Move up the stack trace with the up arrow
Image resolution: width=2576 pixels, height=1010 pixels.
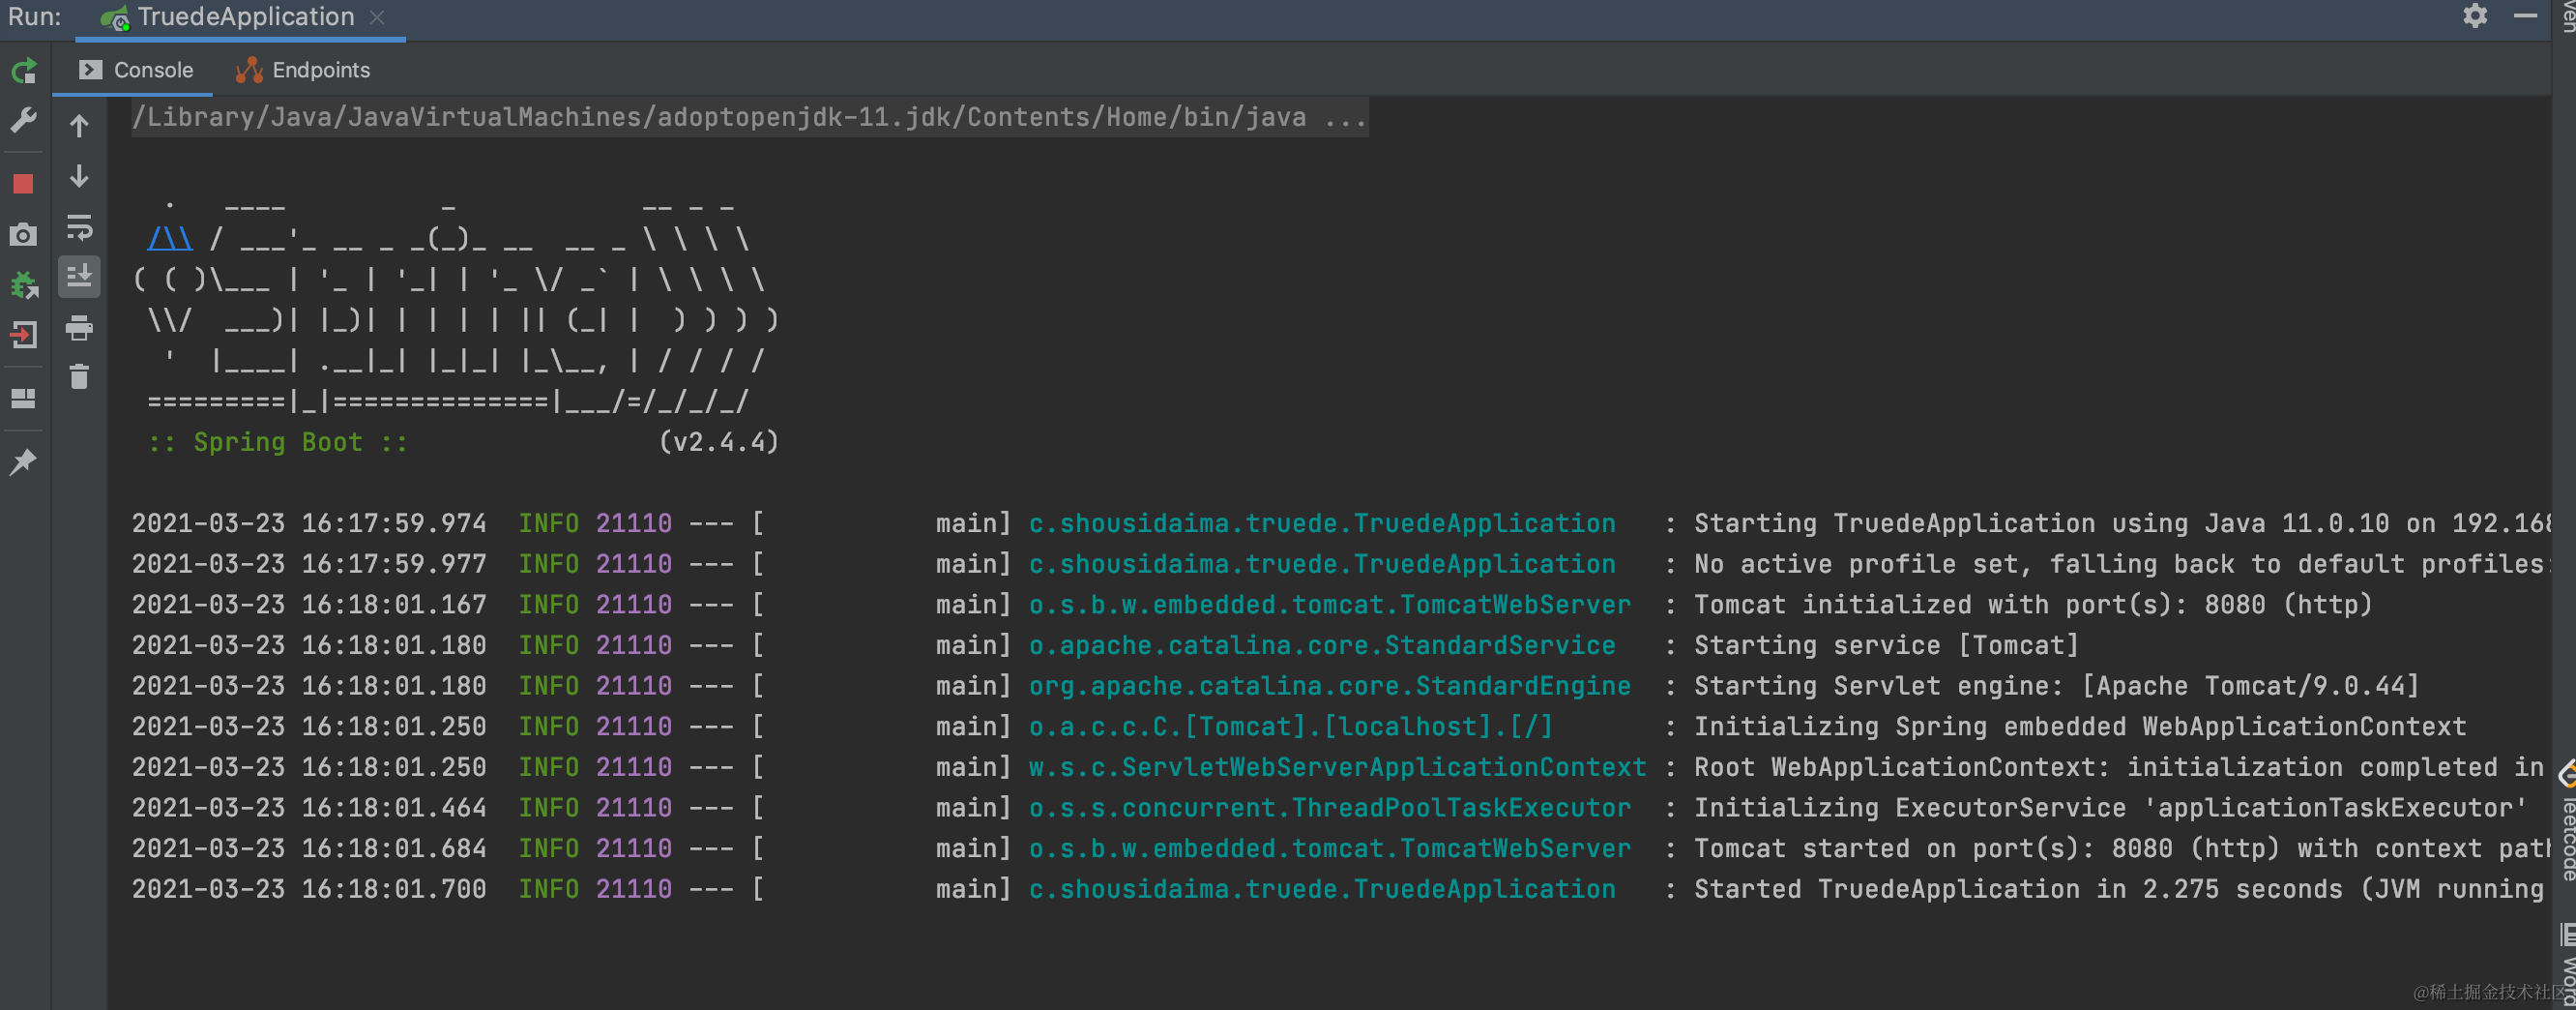pyautogui.click(x=80, y=126)
